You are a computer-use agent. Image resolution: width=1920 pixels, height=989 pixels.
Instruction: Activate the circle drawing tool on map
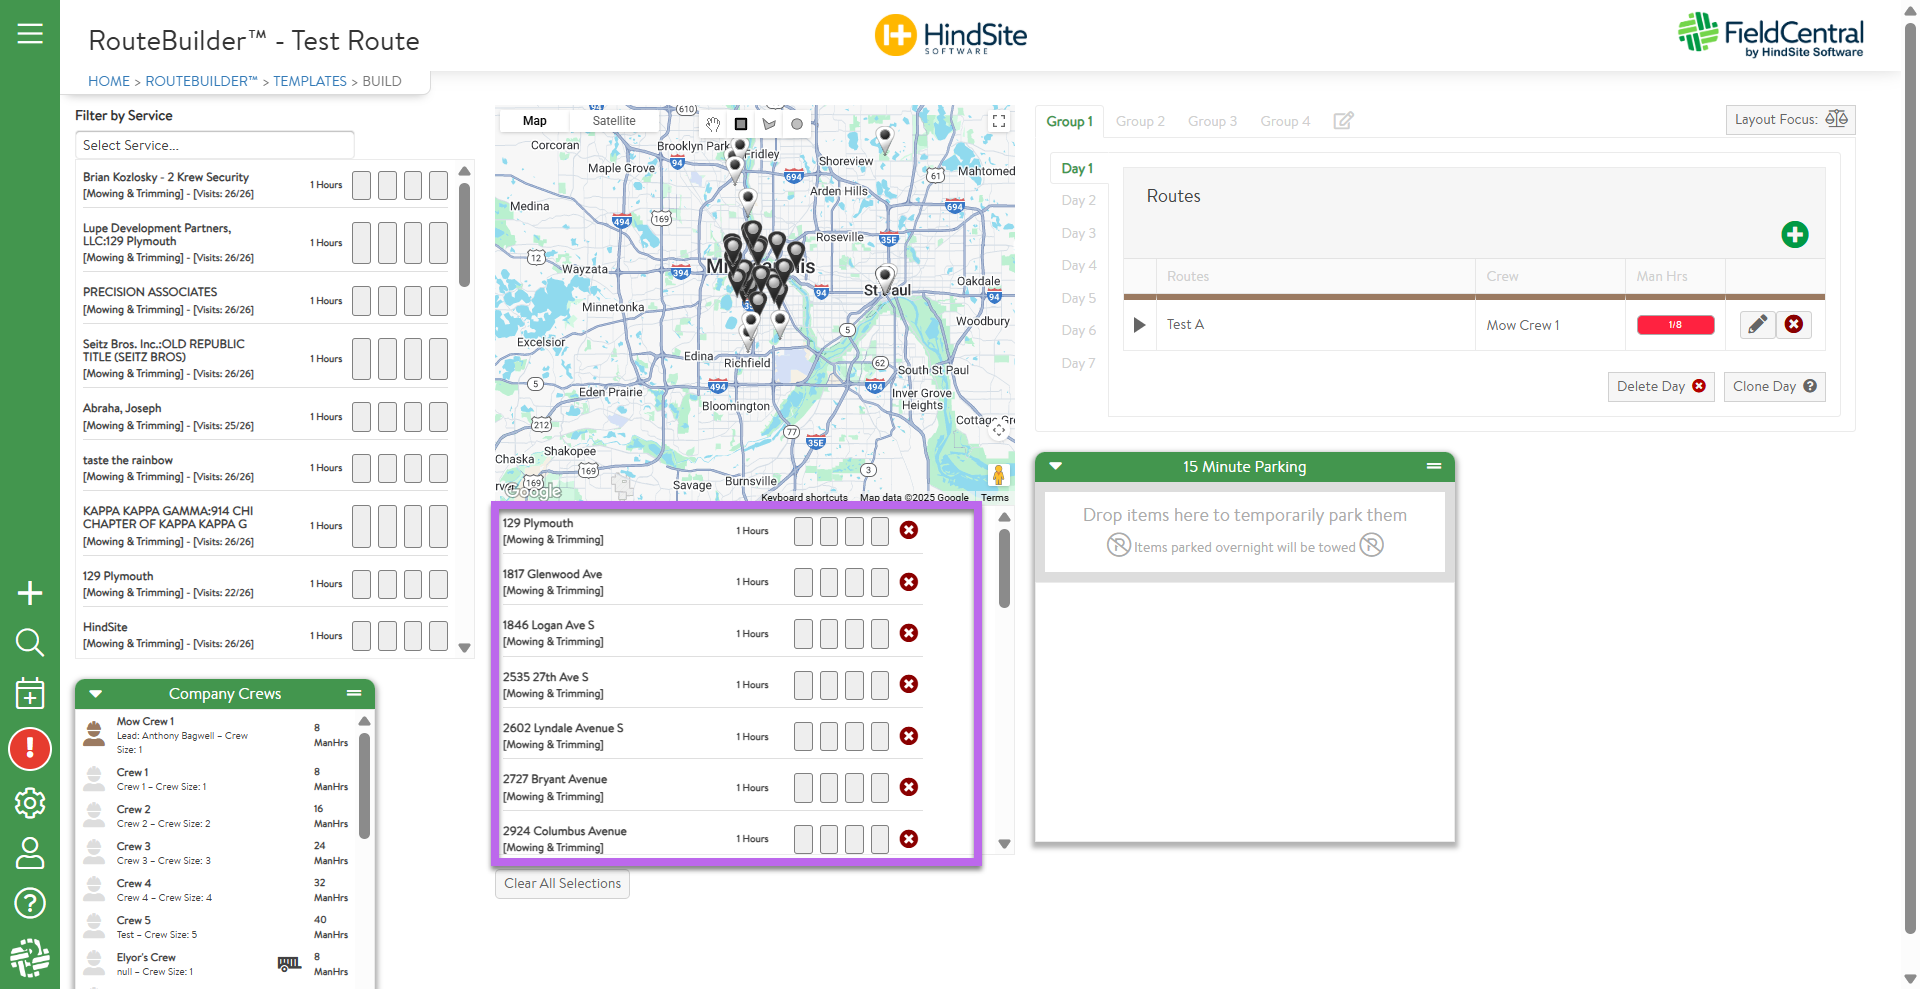click(797, 124)
